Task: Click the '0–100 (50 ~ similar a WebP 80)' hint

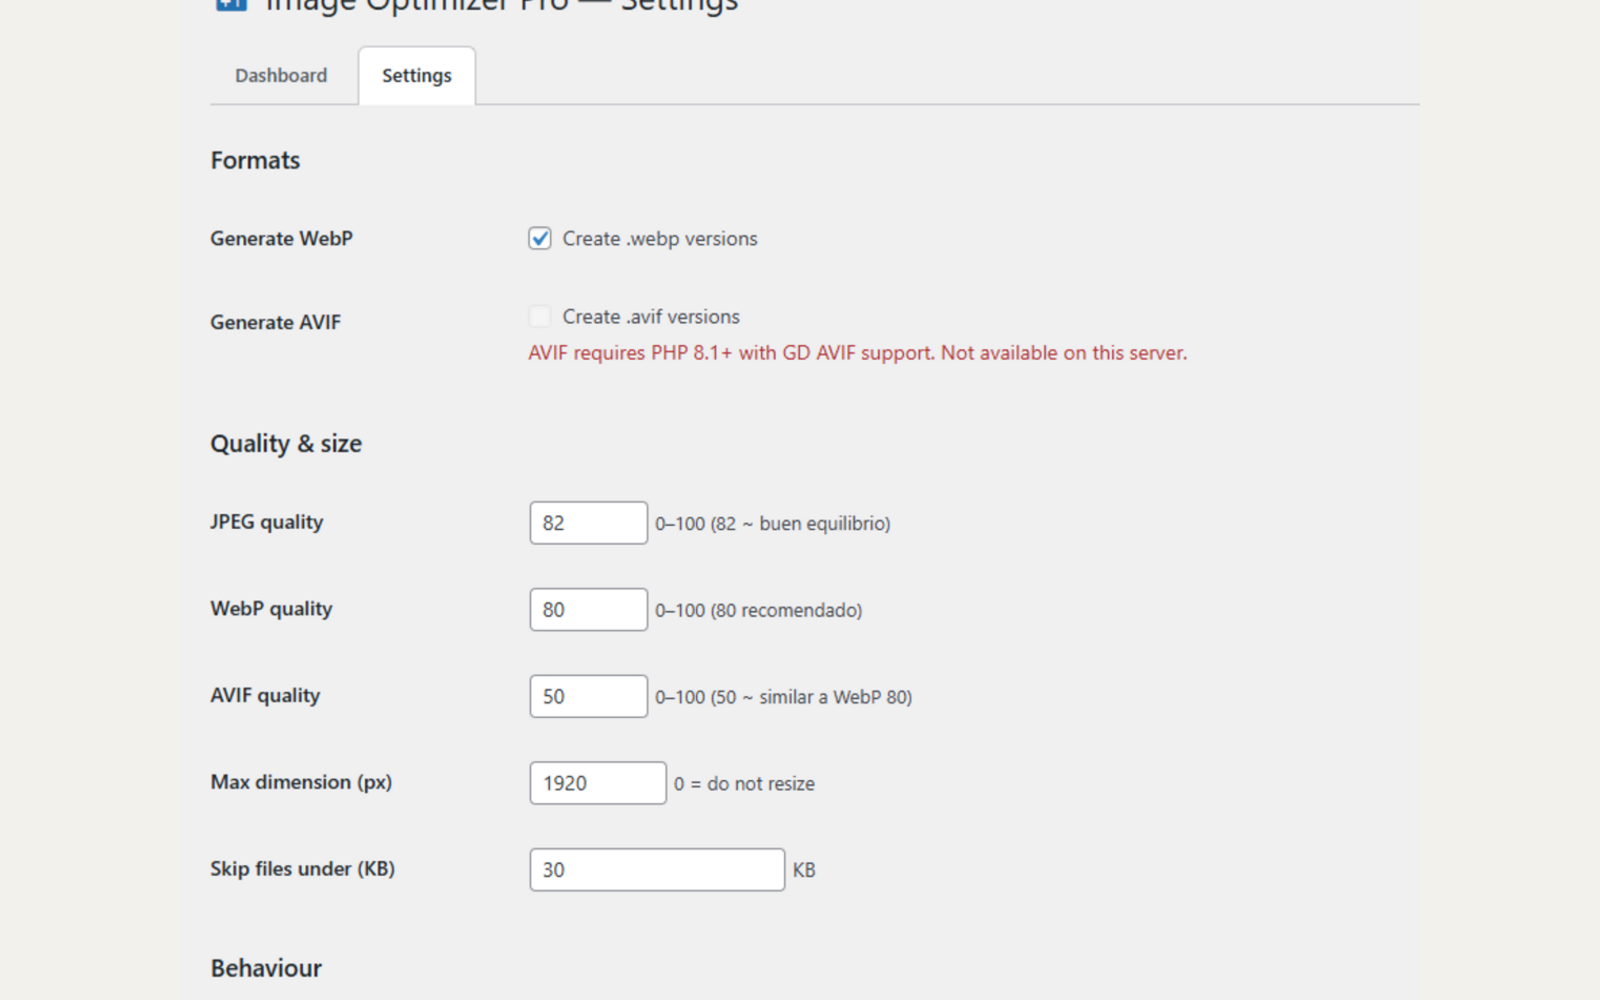Action: coord(784,698)
